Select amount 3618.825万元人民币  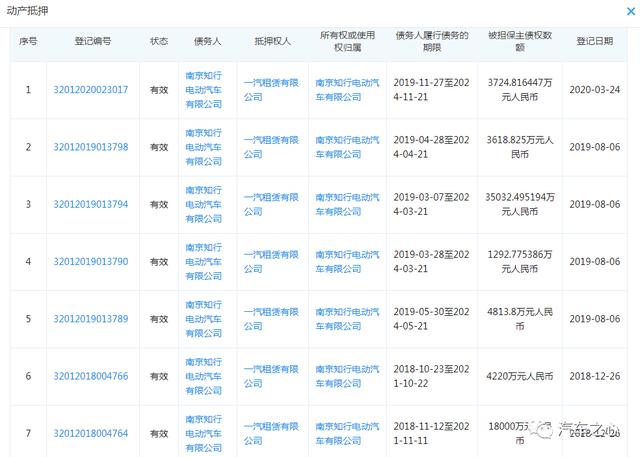520,147
